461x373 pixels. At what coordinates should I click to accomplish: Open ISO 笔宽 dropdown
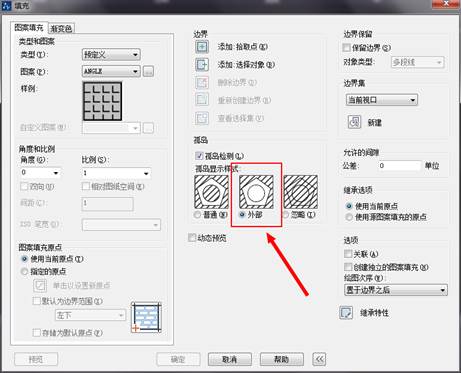click(121, 225)
